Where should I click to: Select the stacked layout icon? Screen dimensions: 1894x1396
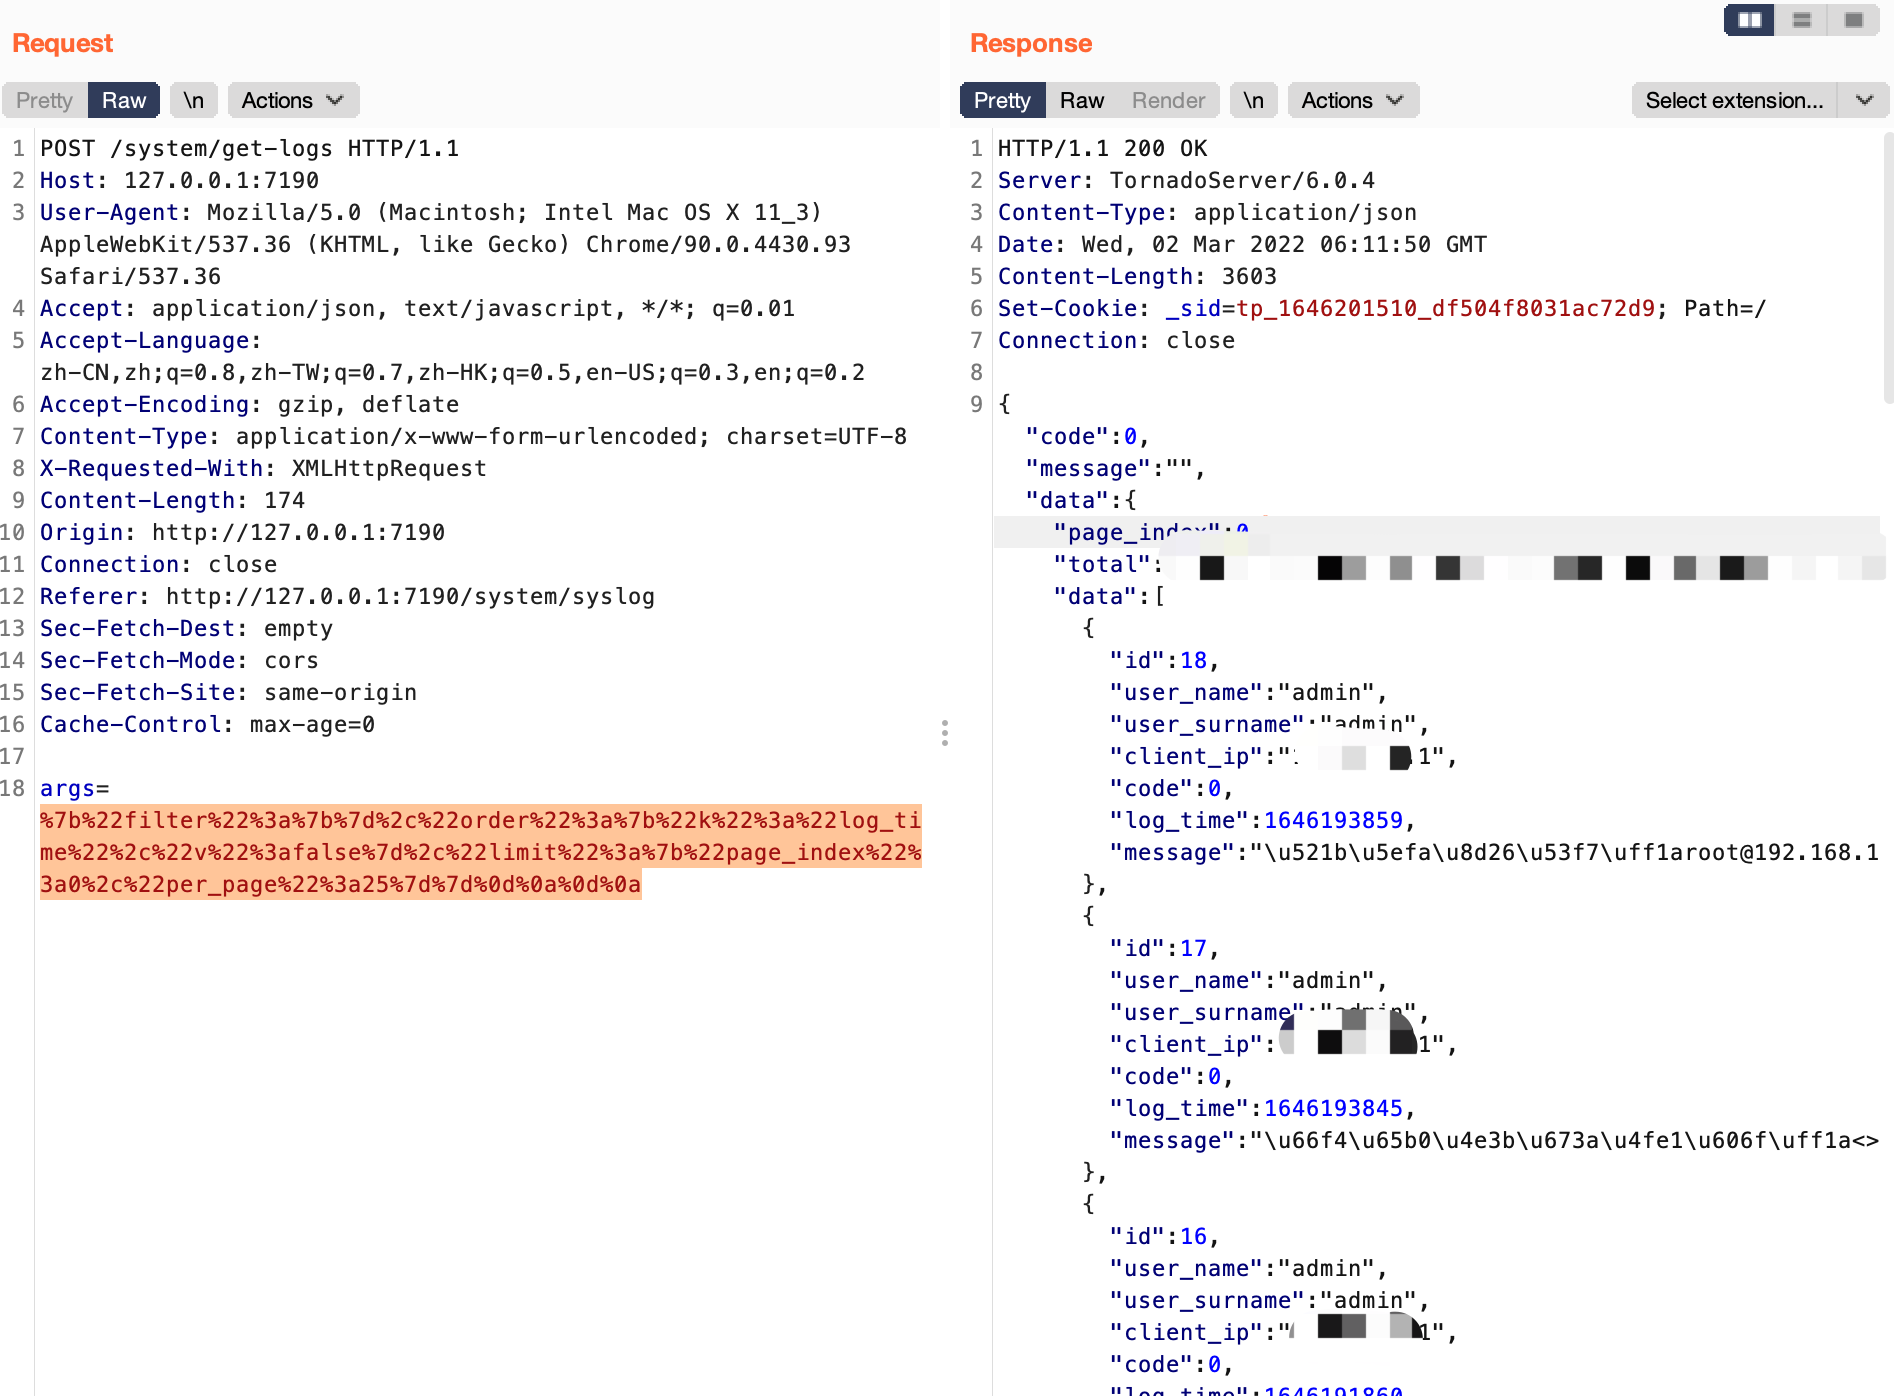point(1801,20)
